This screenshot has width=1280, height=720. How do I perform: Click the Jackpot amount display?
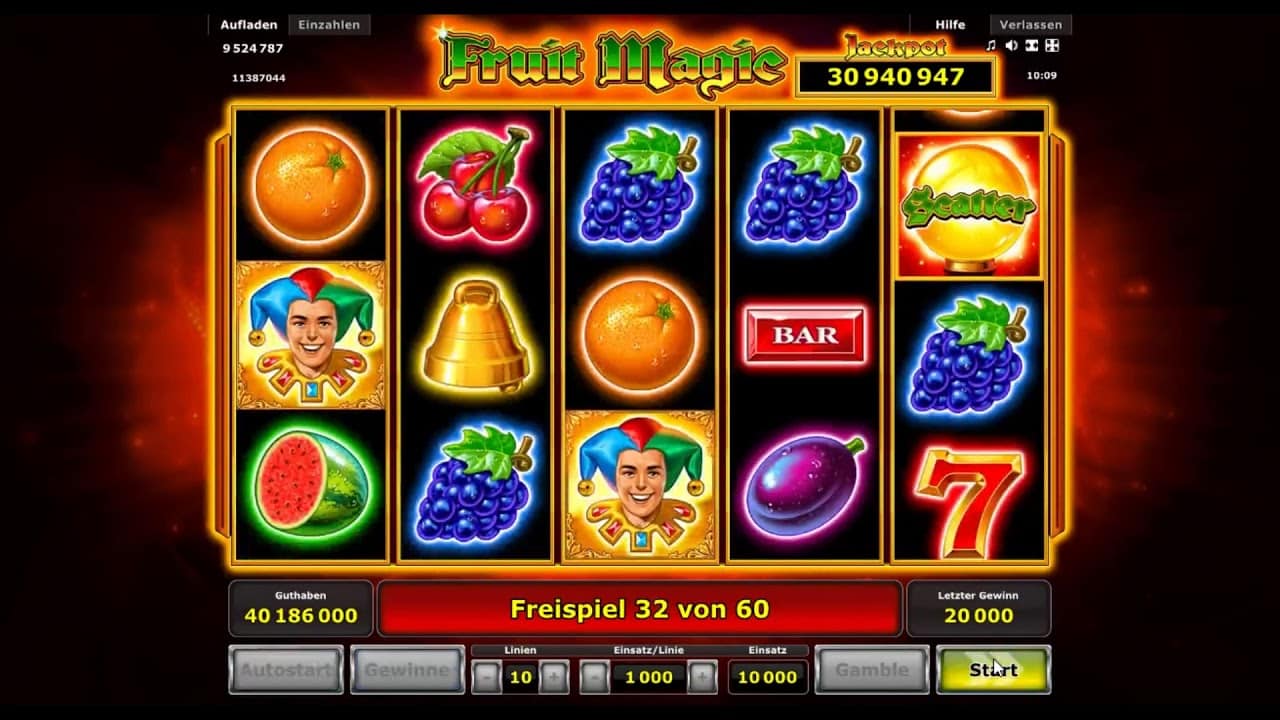[895, 77]
